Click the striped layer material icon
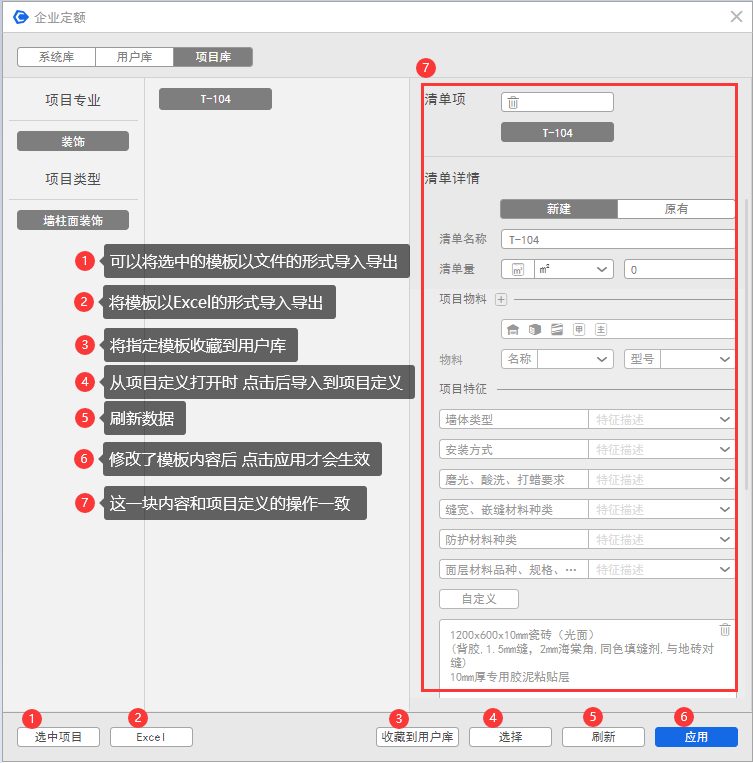 pos(557,329)
